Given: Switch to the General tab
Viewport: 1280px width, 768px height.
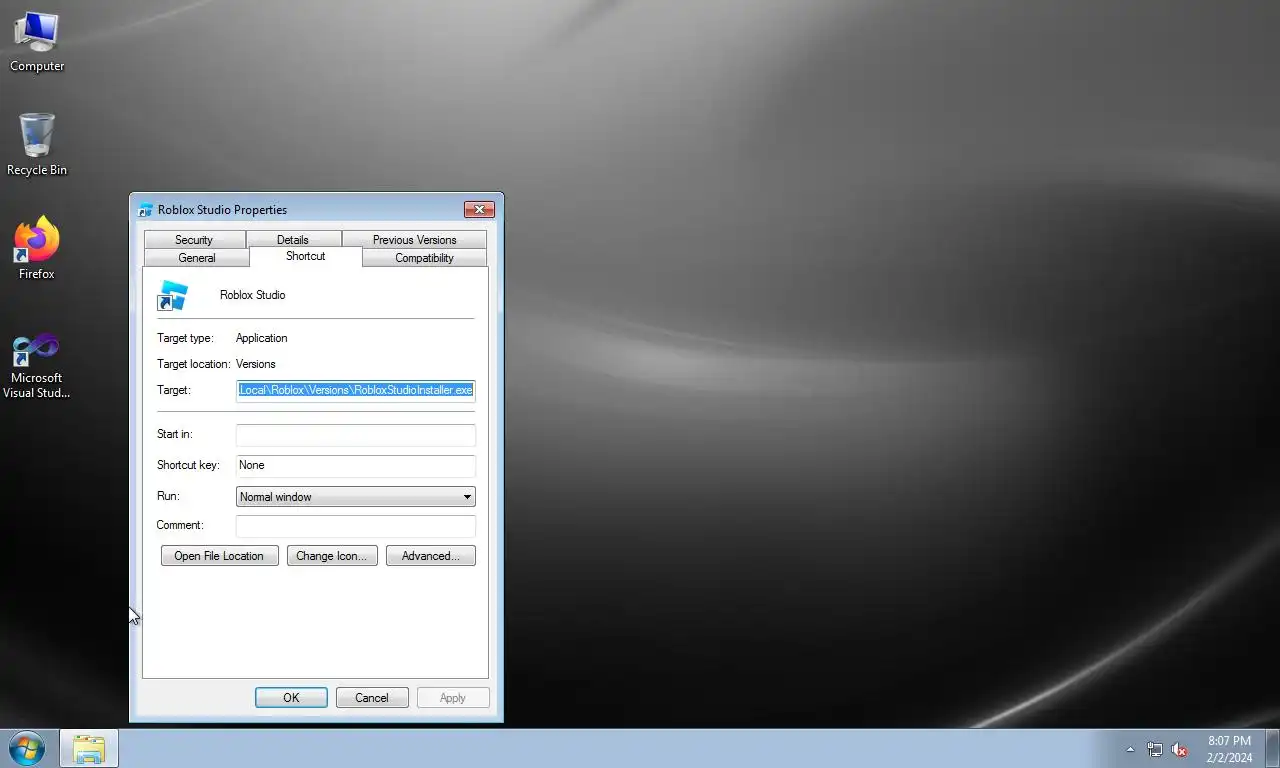Looking at the screenshot, I should (197, 258).
